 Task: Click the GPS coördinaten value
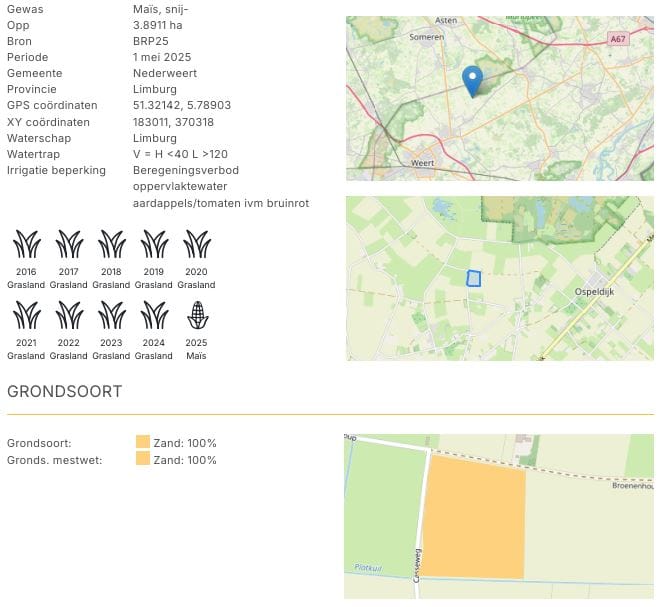(x=181, y=106)
